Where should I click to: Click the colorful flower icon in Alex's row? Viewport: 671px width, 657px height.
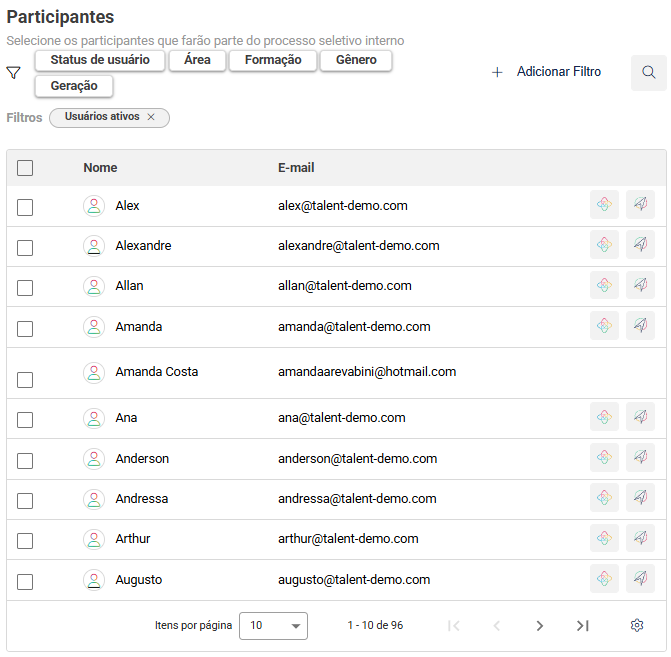coord(604,205)
